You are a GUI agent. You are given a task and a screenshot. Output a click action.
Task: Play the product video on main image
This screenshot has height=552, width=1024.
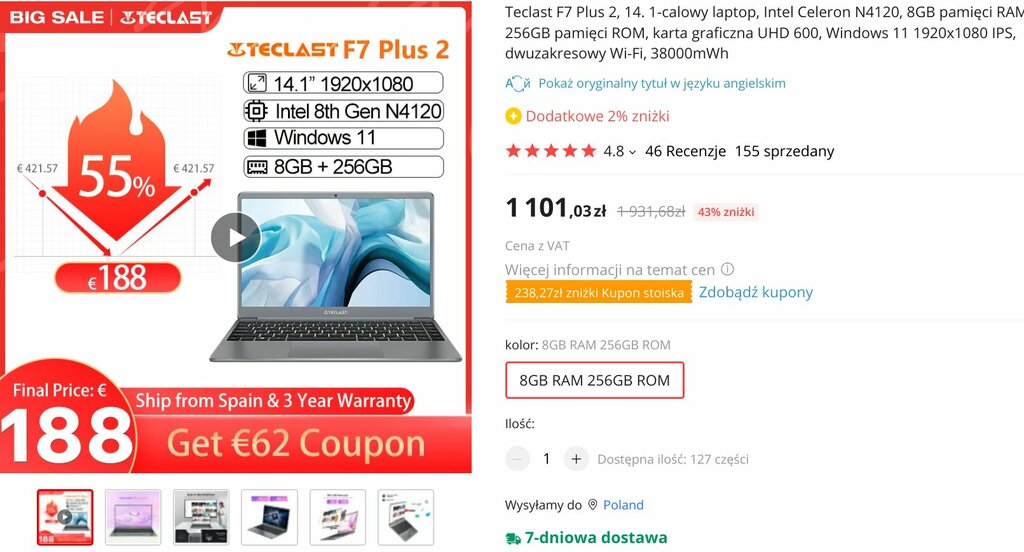pos(236,238)
